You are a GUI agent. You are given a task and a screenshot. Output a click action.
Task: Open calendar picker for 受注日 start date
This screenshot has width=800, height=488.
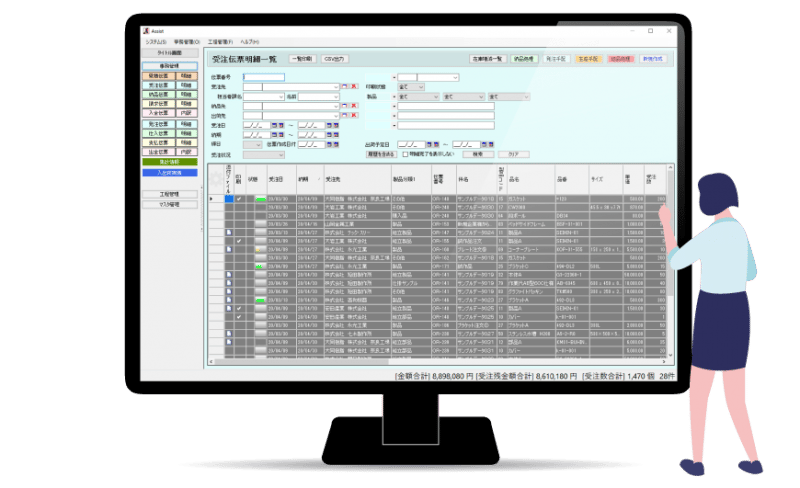274,125
